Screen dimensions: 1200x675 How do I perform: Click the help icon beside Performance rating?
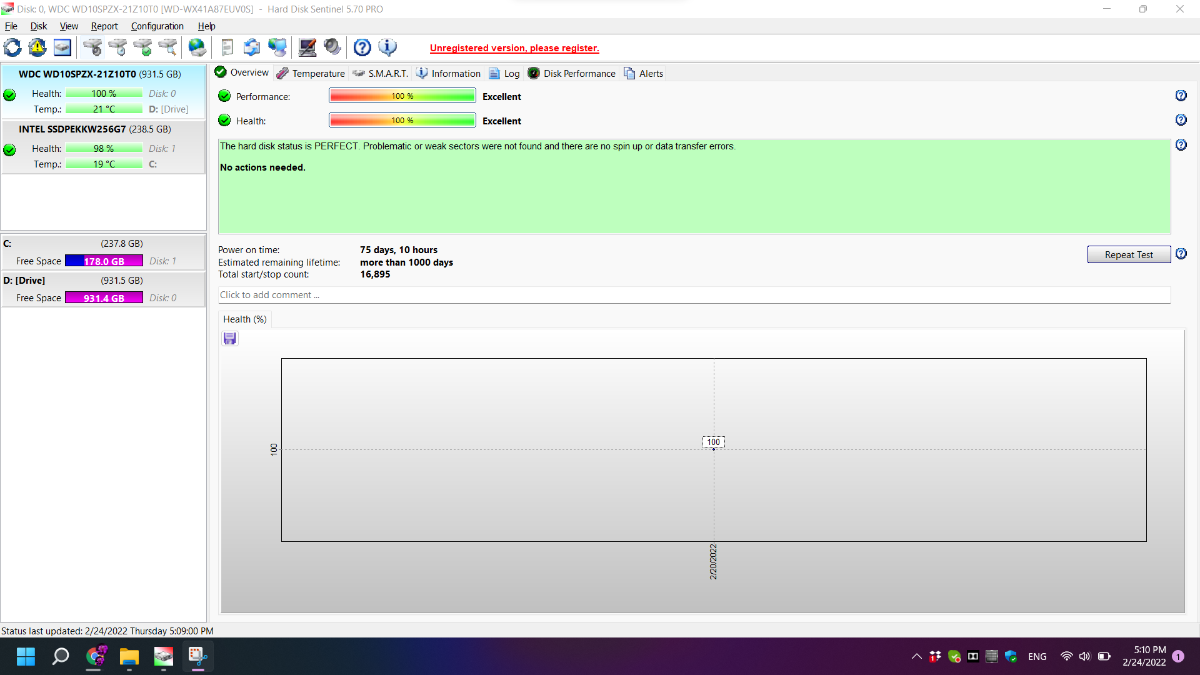pos(1181,96)
